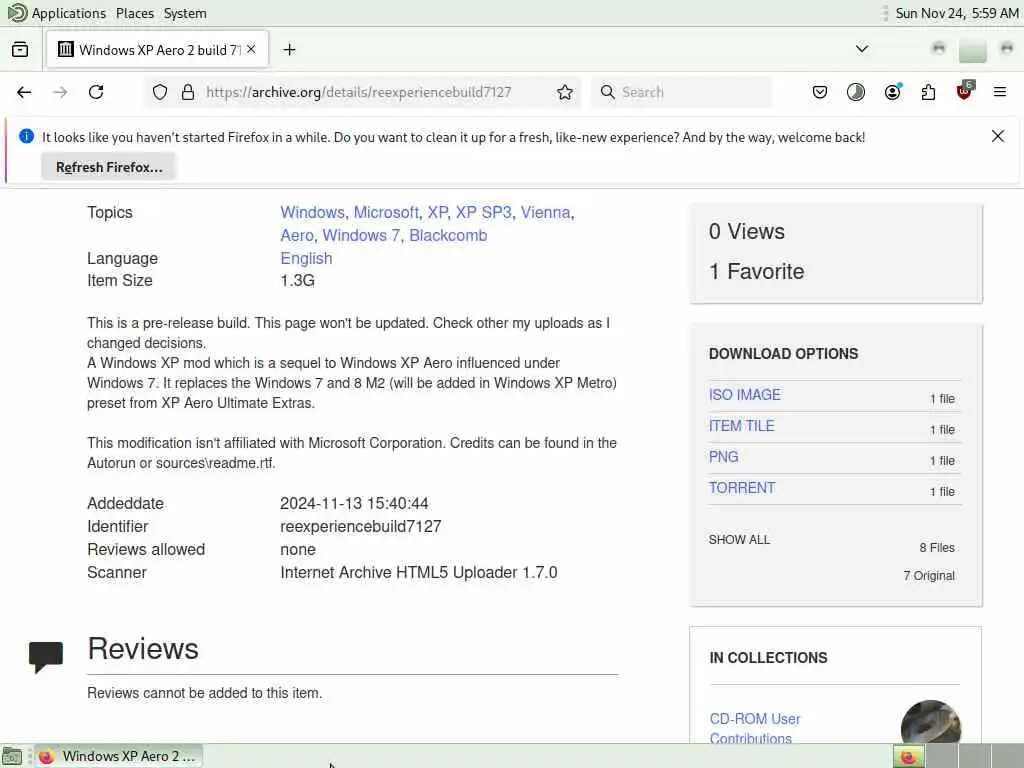The width and height of the screenshot is (1024, 768).
Task: Download the ITEM TILE file
Action: pyautogui.click(x=741, y=426)
